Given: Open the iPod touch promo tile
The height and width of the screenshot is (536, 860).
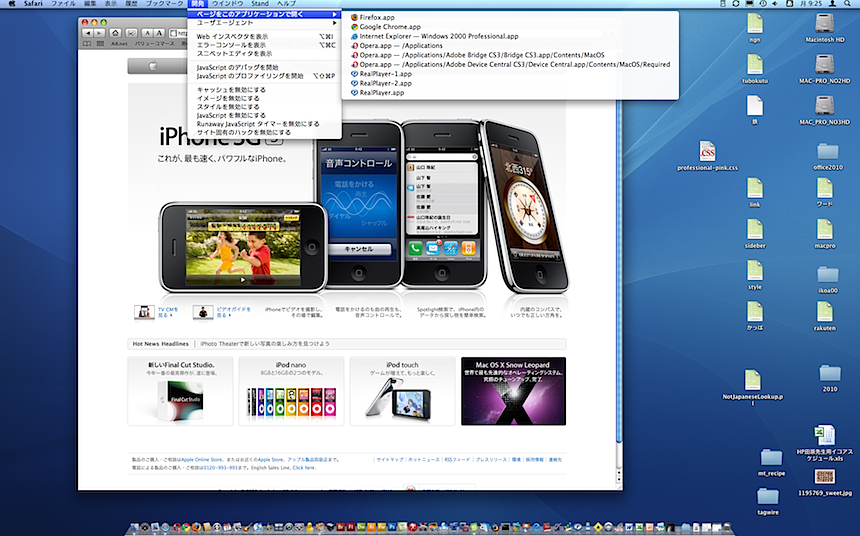Looking at the screenshot, I should (x=402, y=391).
